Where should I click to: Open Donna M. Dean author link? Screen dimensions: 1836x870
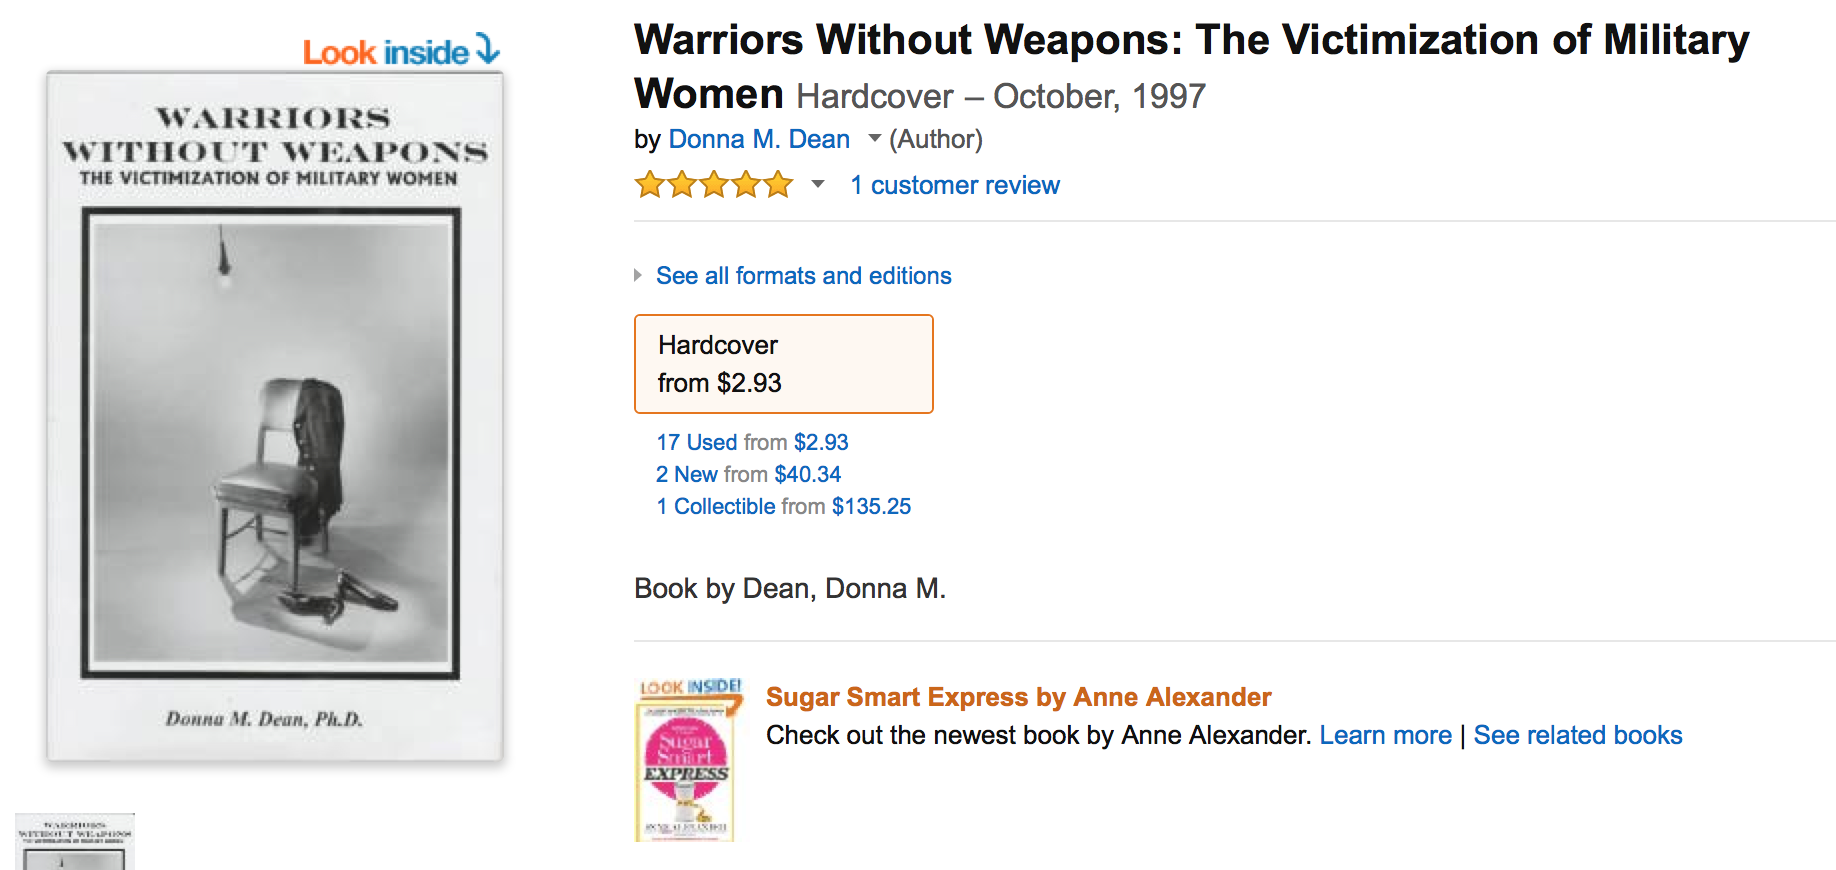[759, 139]
